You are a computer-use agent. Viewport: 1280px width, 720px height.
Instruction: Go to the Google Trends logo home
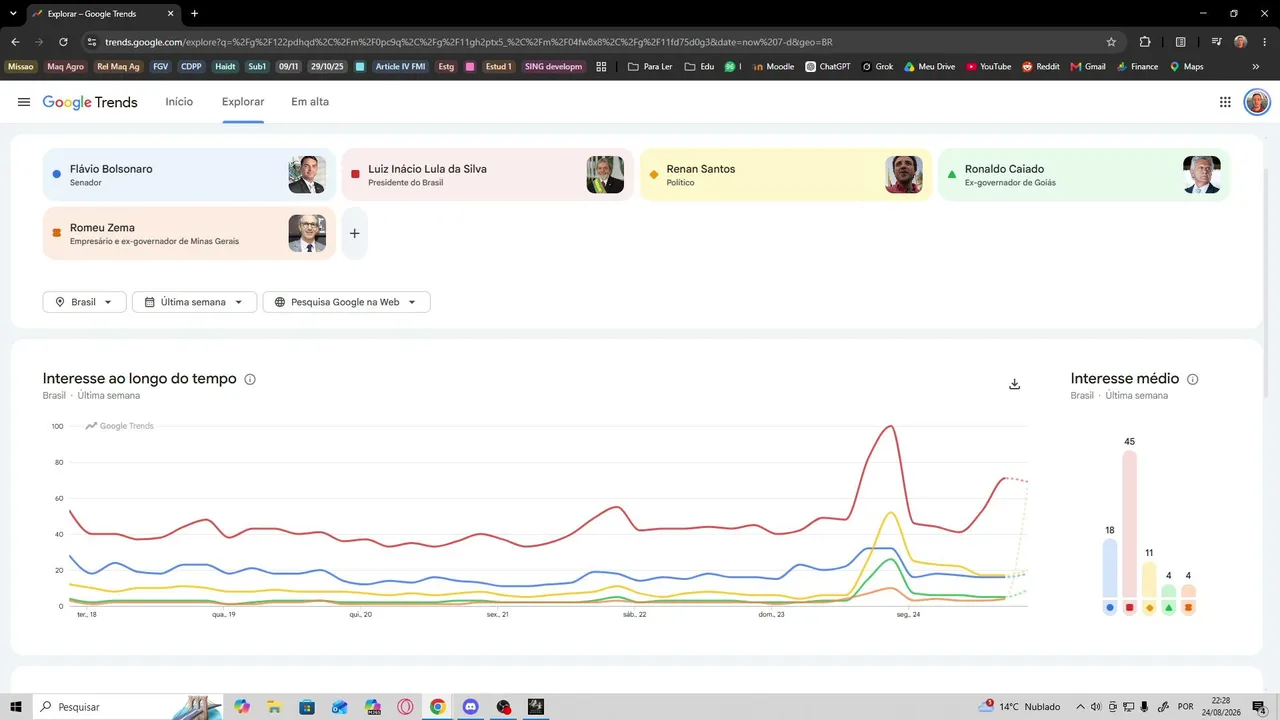pyautogui.click(x=90, y=102)
